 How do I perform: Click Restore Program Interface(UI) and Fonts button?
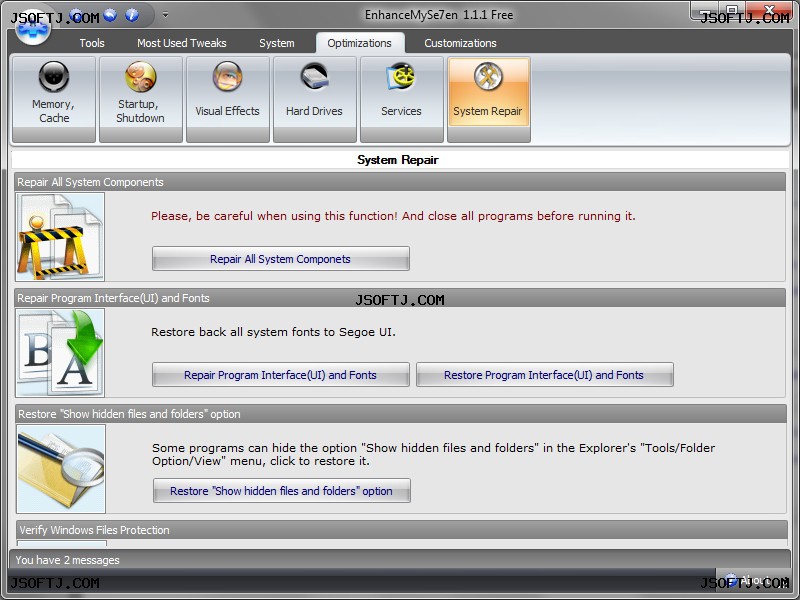544,375
